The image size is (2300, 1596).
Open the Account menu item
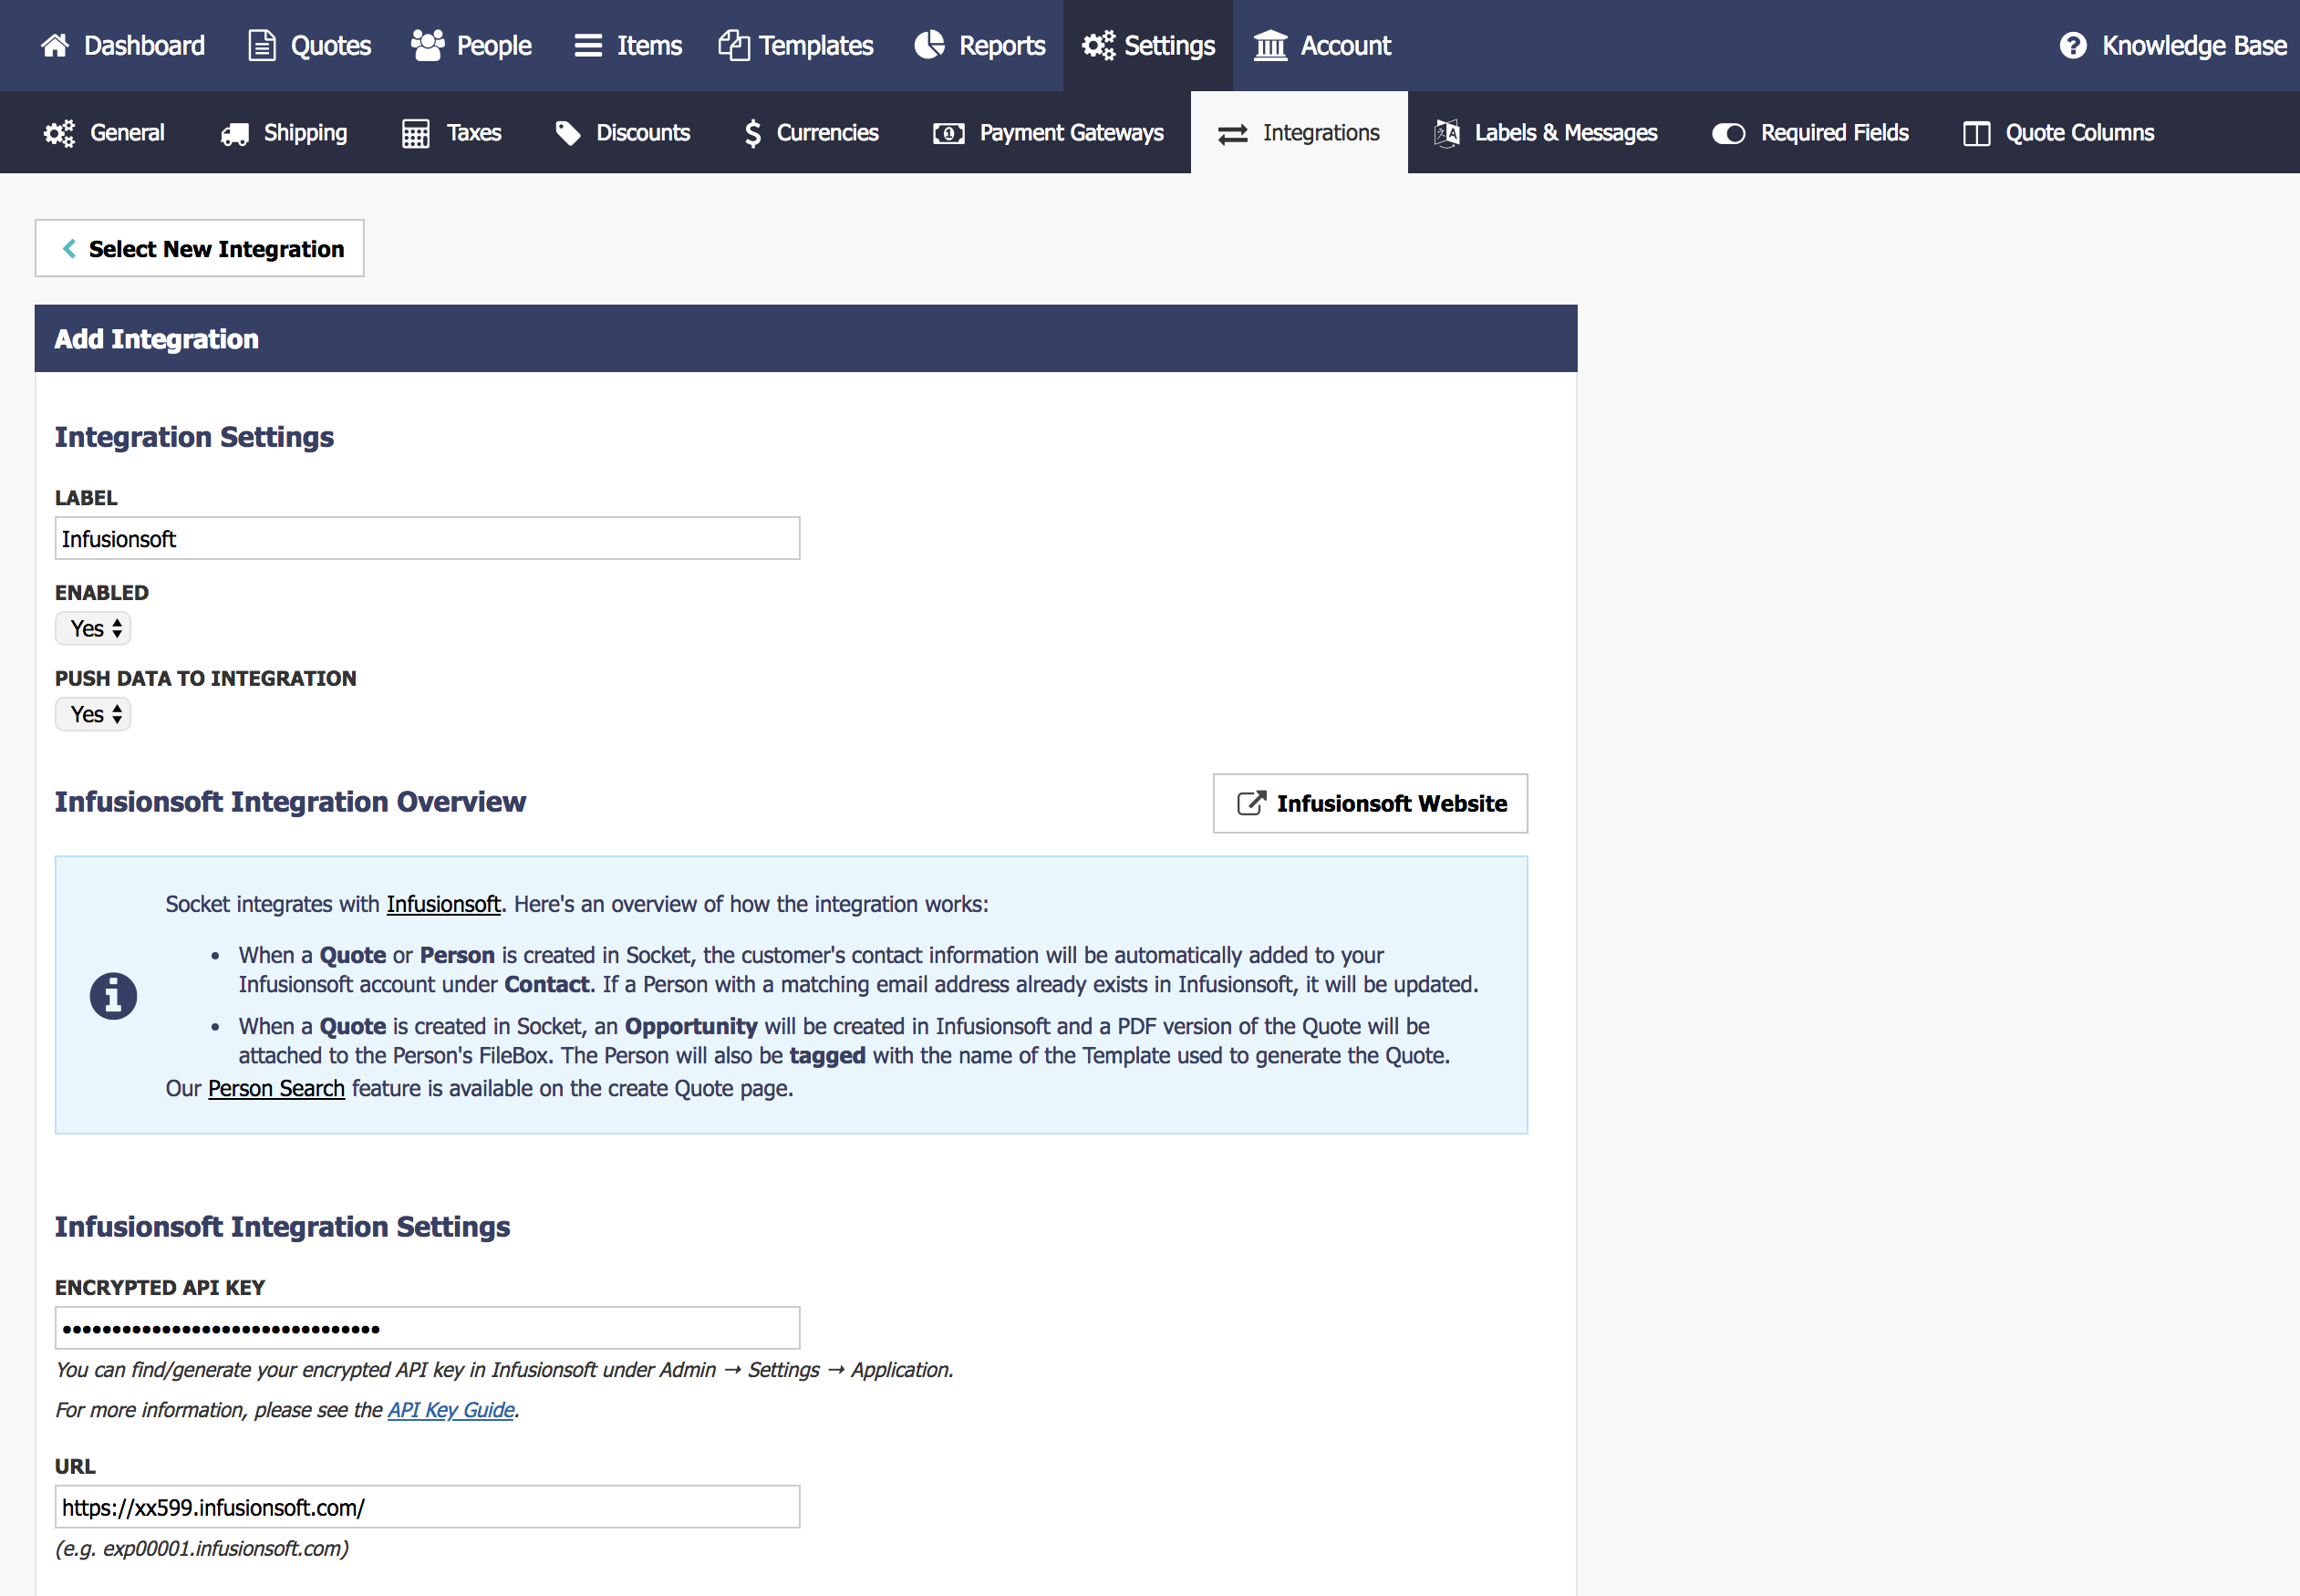[x=1323, y=45]
